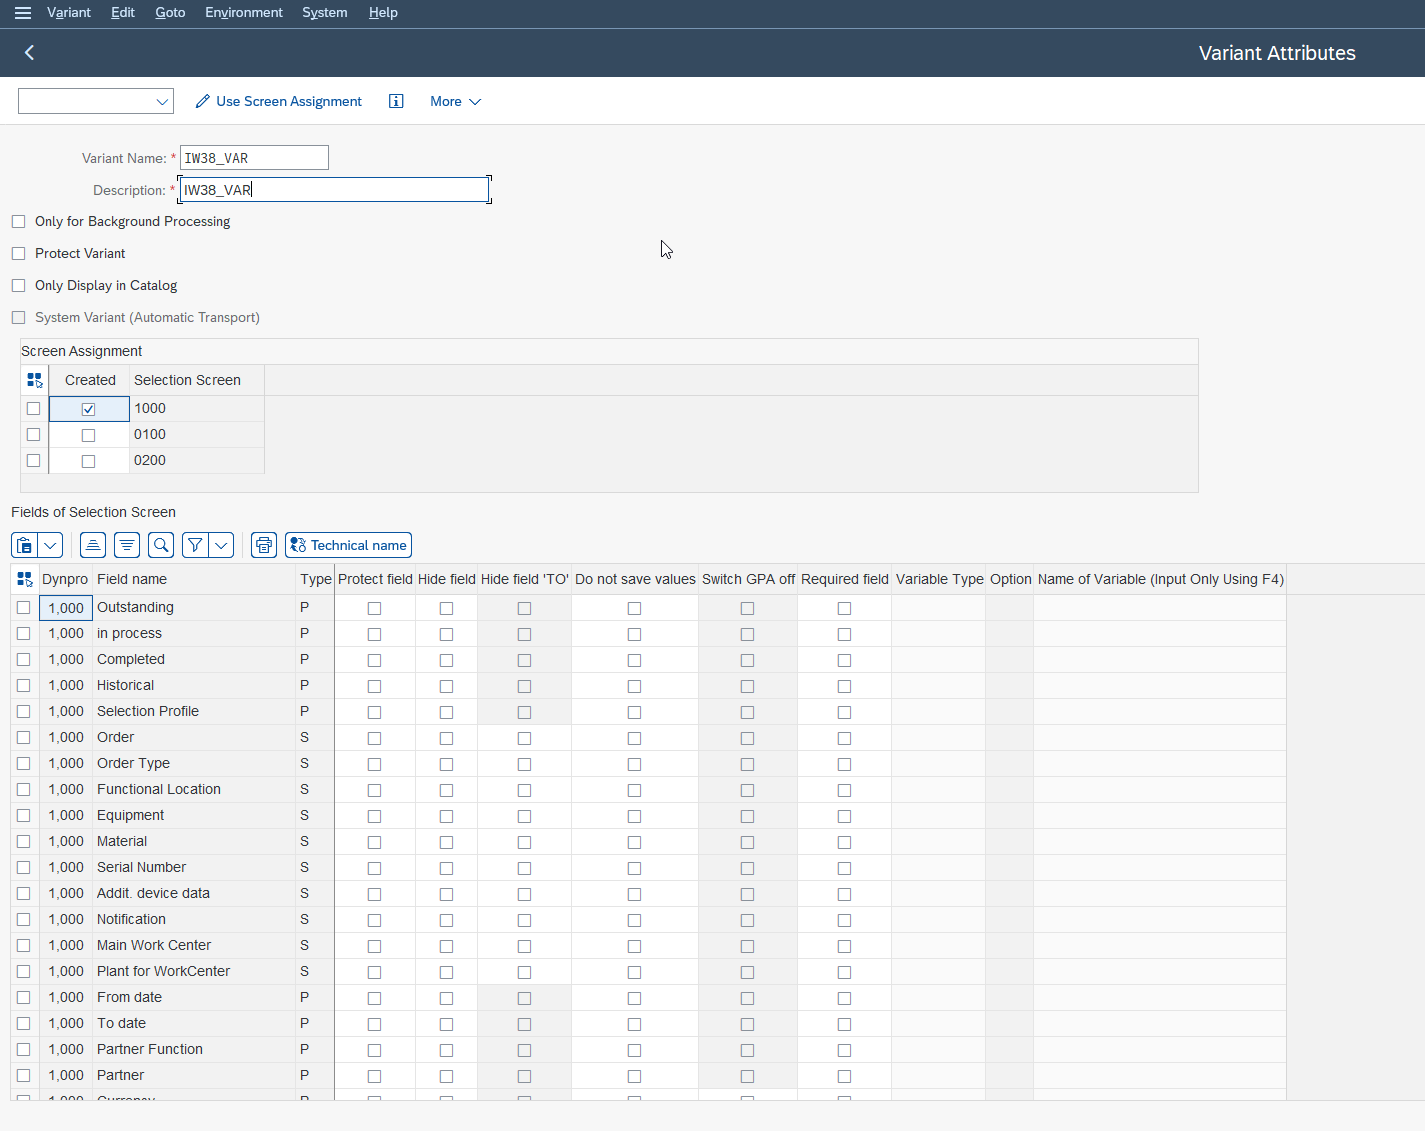
Task: Click the 'To date' field name cell
Action: click(195, 1023)
